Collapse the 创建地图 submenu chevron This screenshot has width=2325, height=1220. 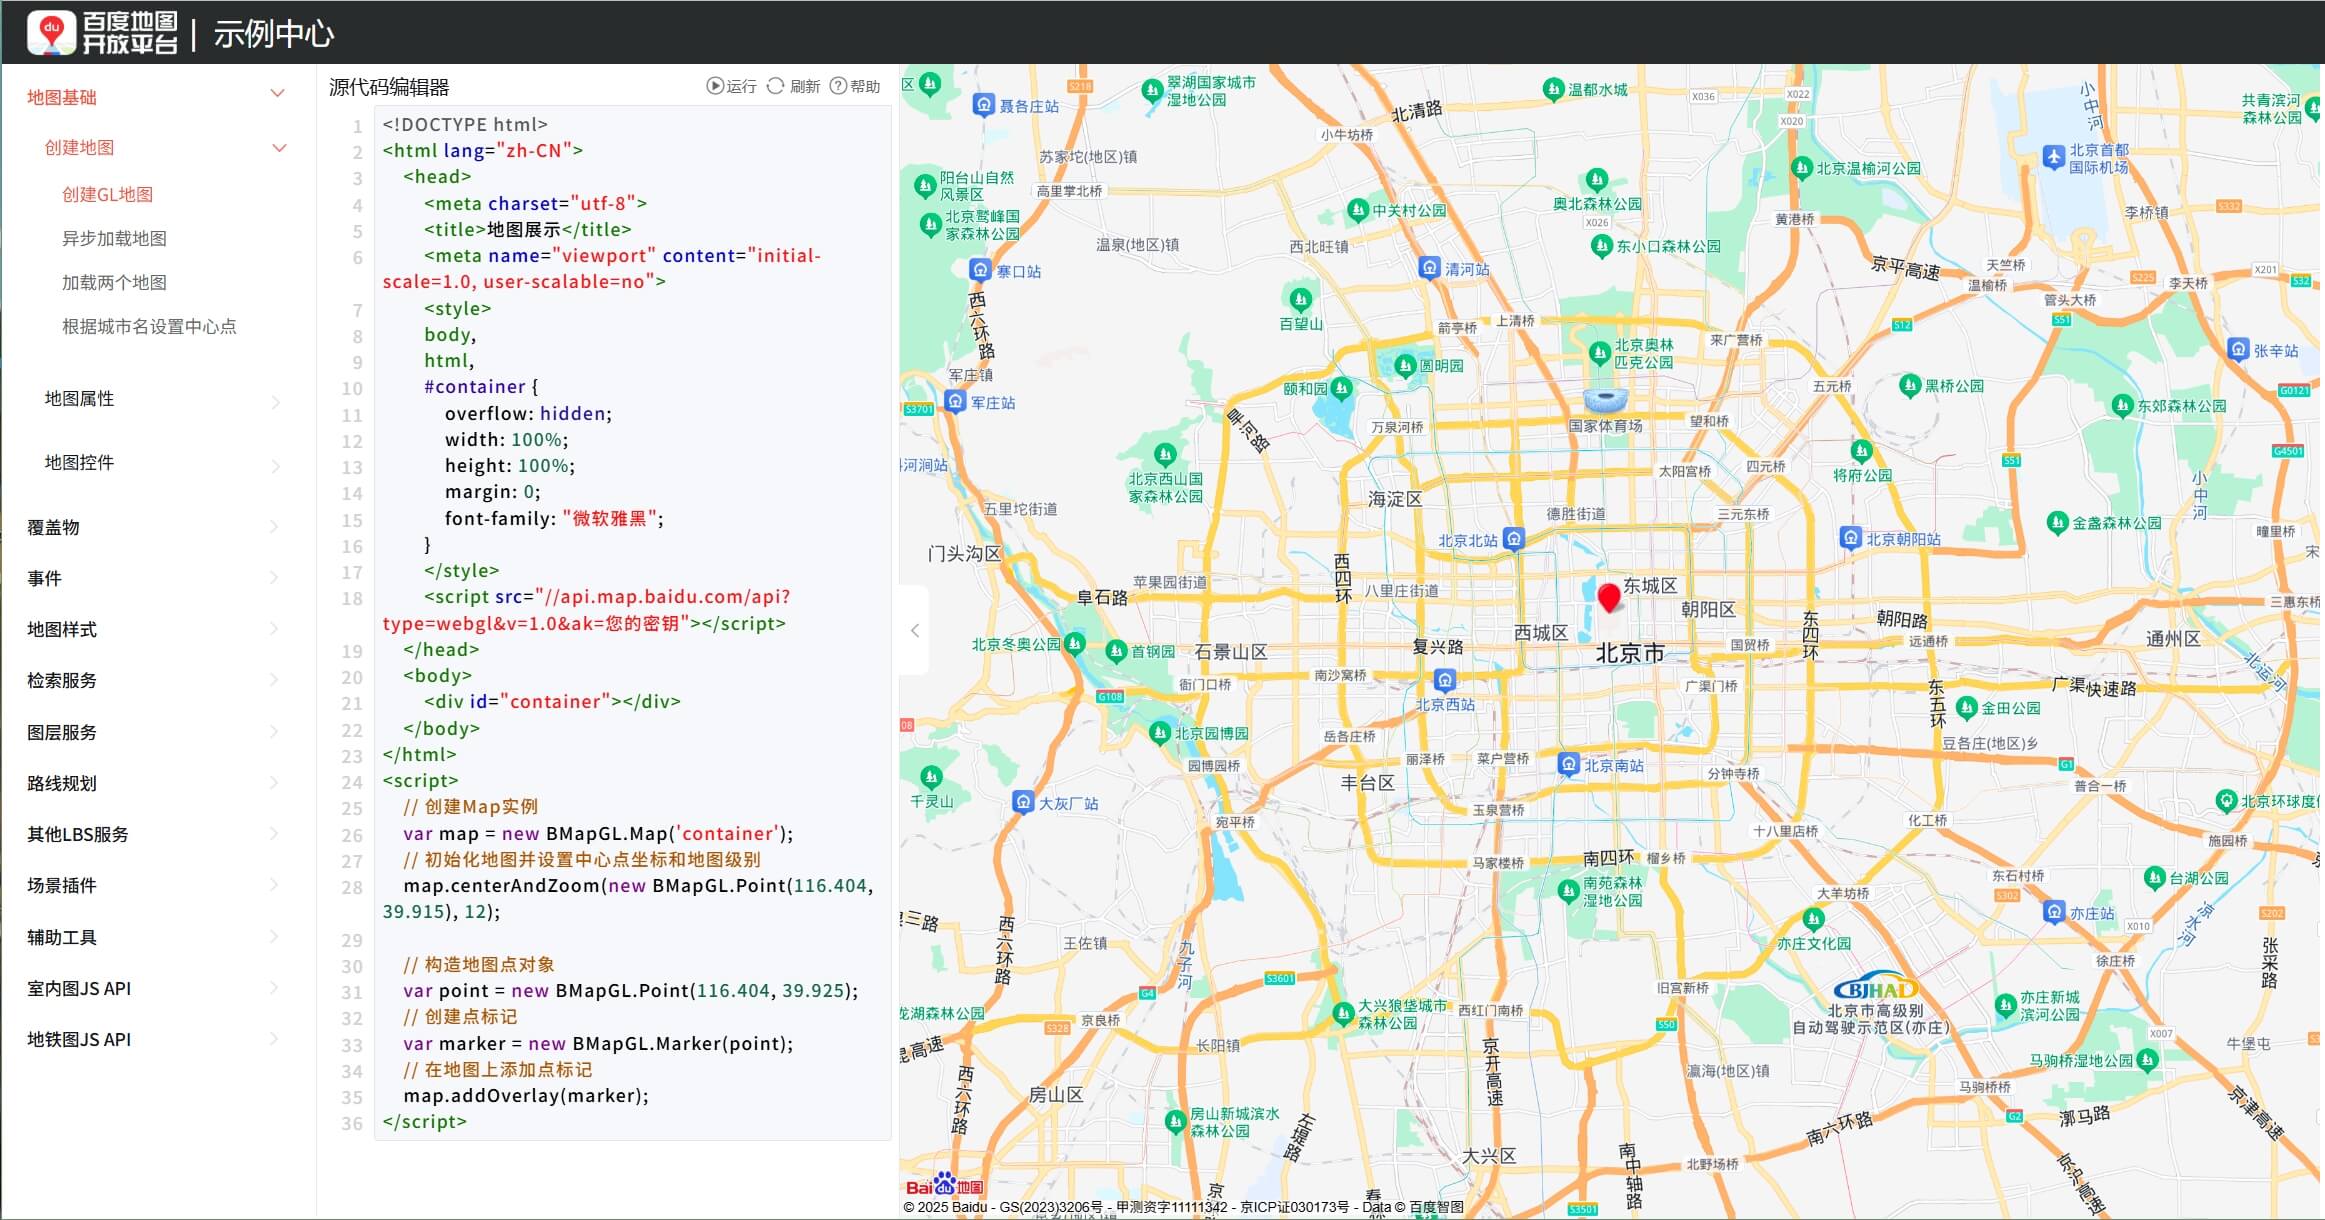coord(279,148)
